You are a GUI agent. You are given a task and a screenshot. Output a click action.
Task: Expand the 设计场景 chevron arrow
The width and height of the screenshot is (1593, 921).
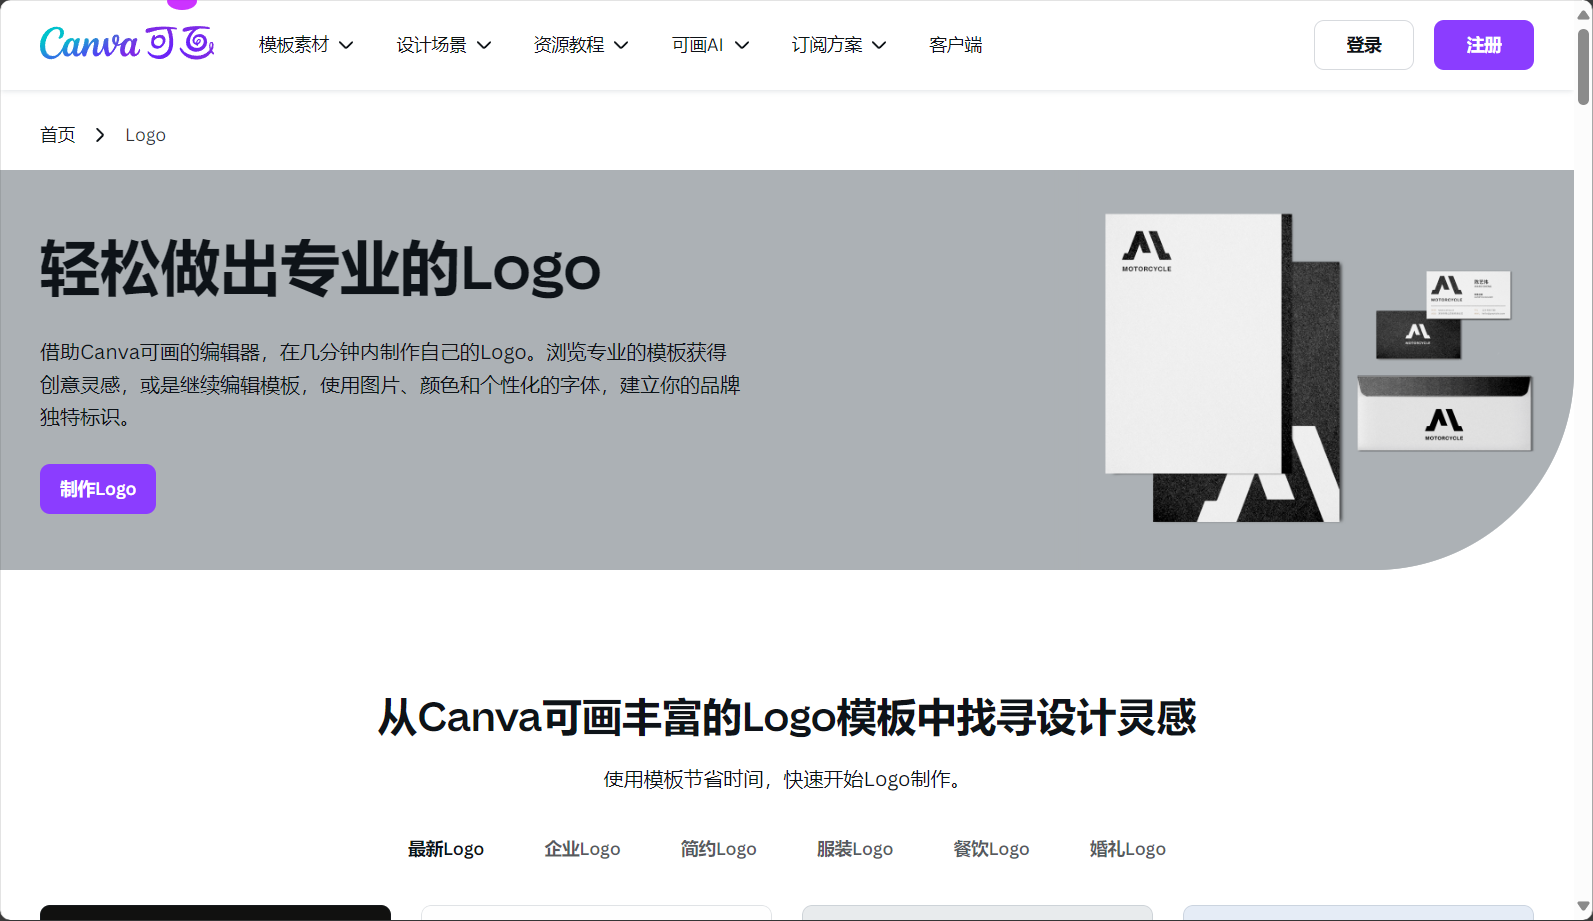tap(484, 45)
